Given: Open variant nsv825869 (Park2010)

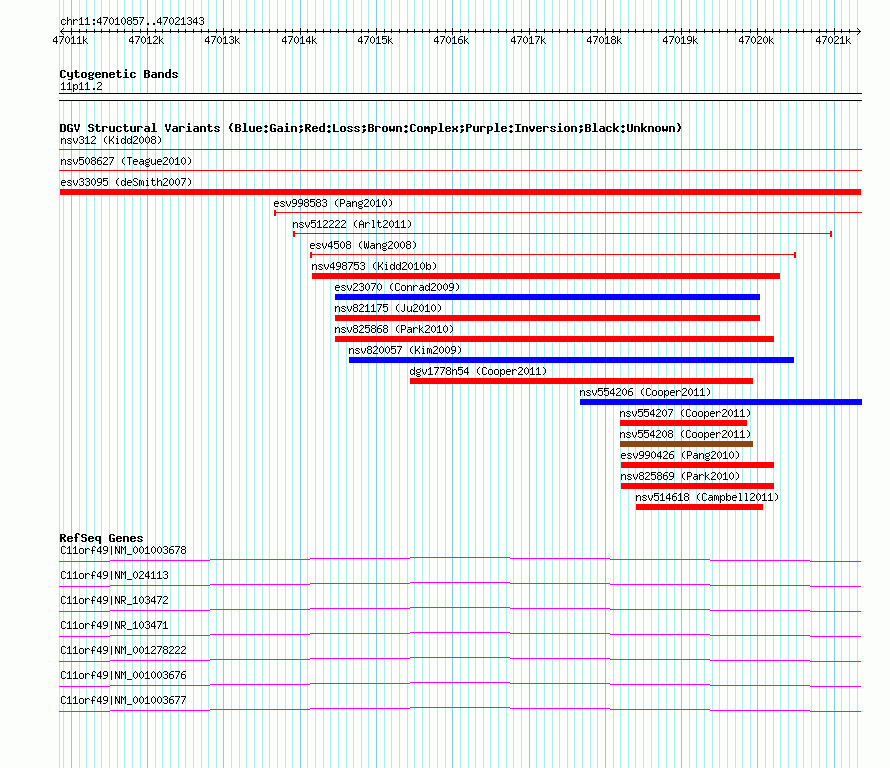Looking at the screenshot, I should pos(680,476).
